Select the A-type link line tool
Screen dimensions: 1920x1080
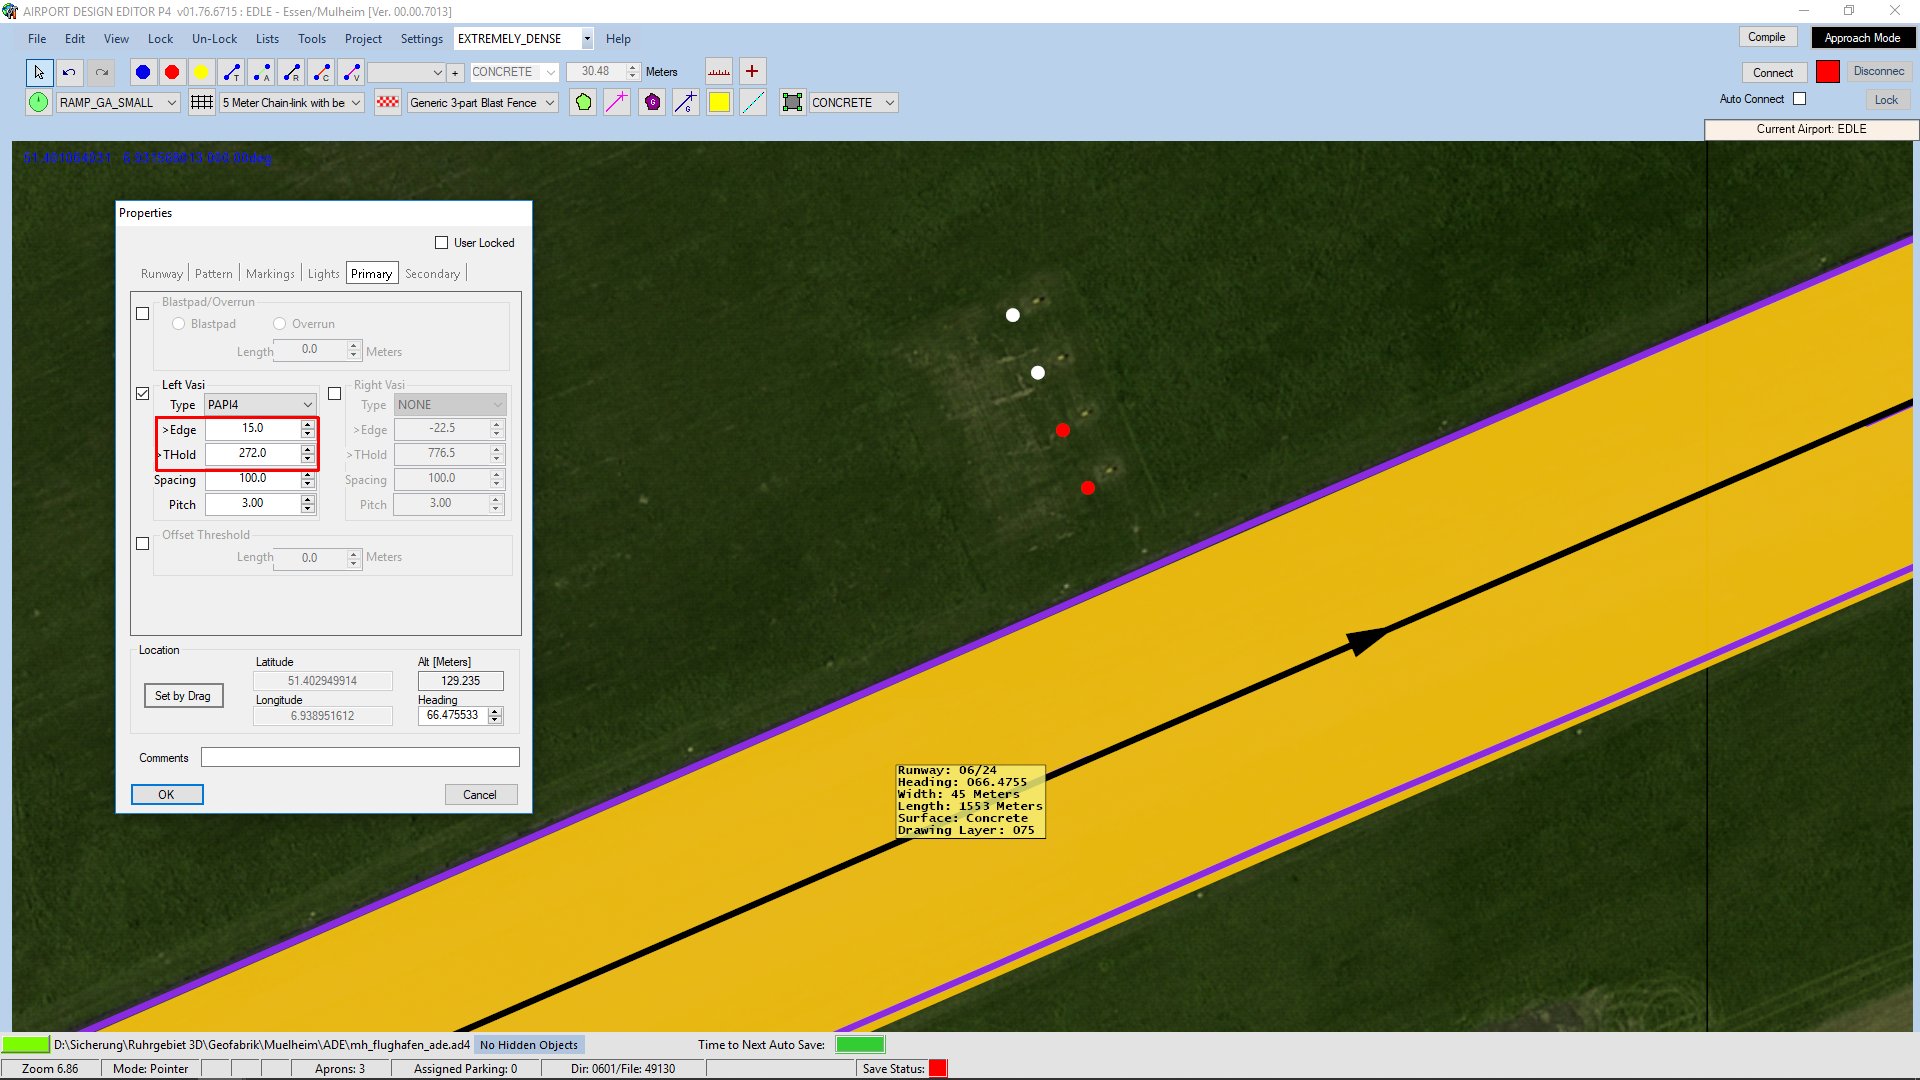(262, 72)
